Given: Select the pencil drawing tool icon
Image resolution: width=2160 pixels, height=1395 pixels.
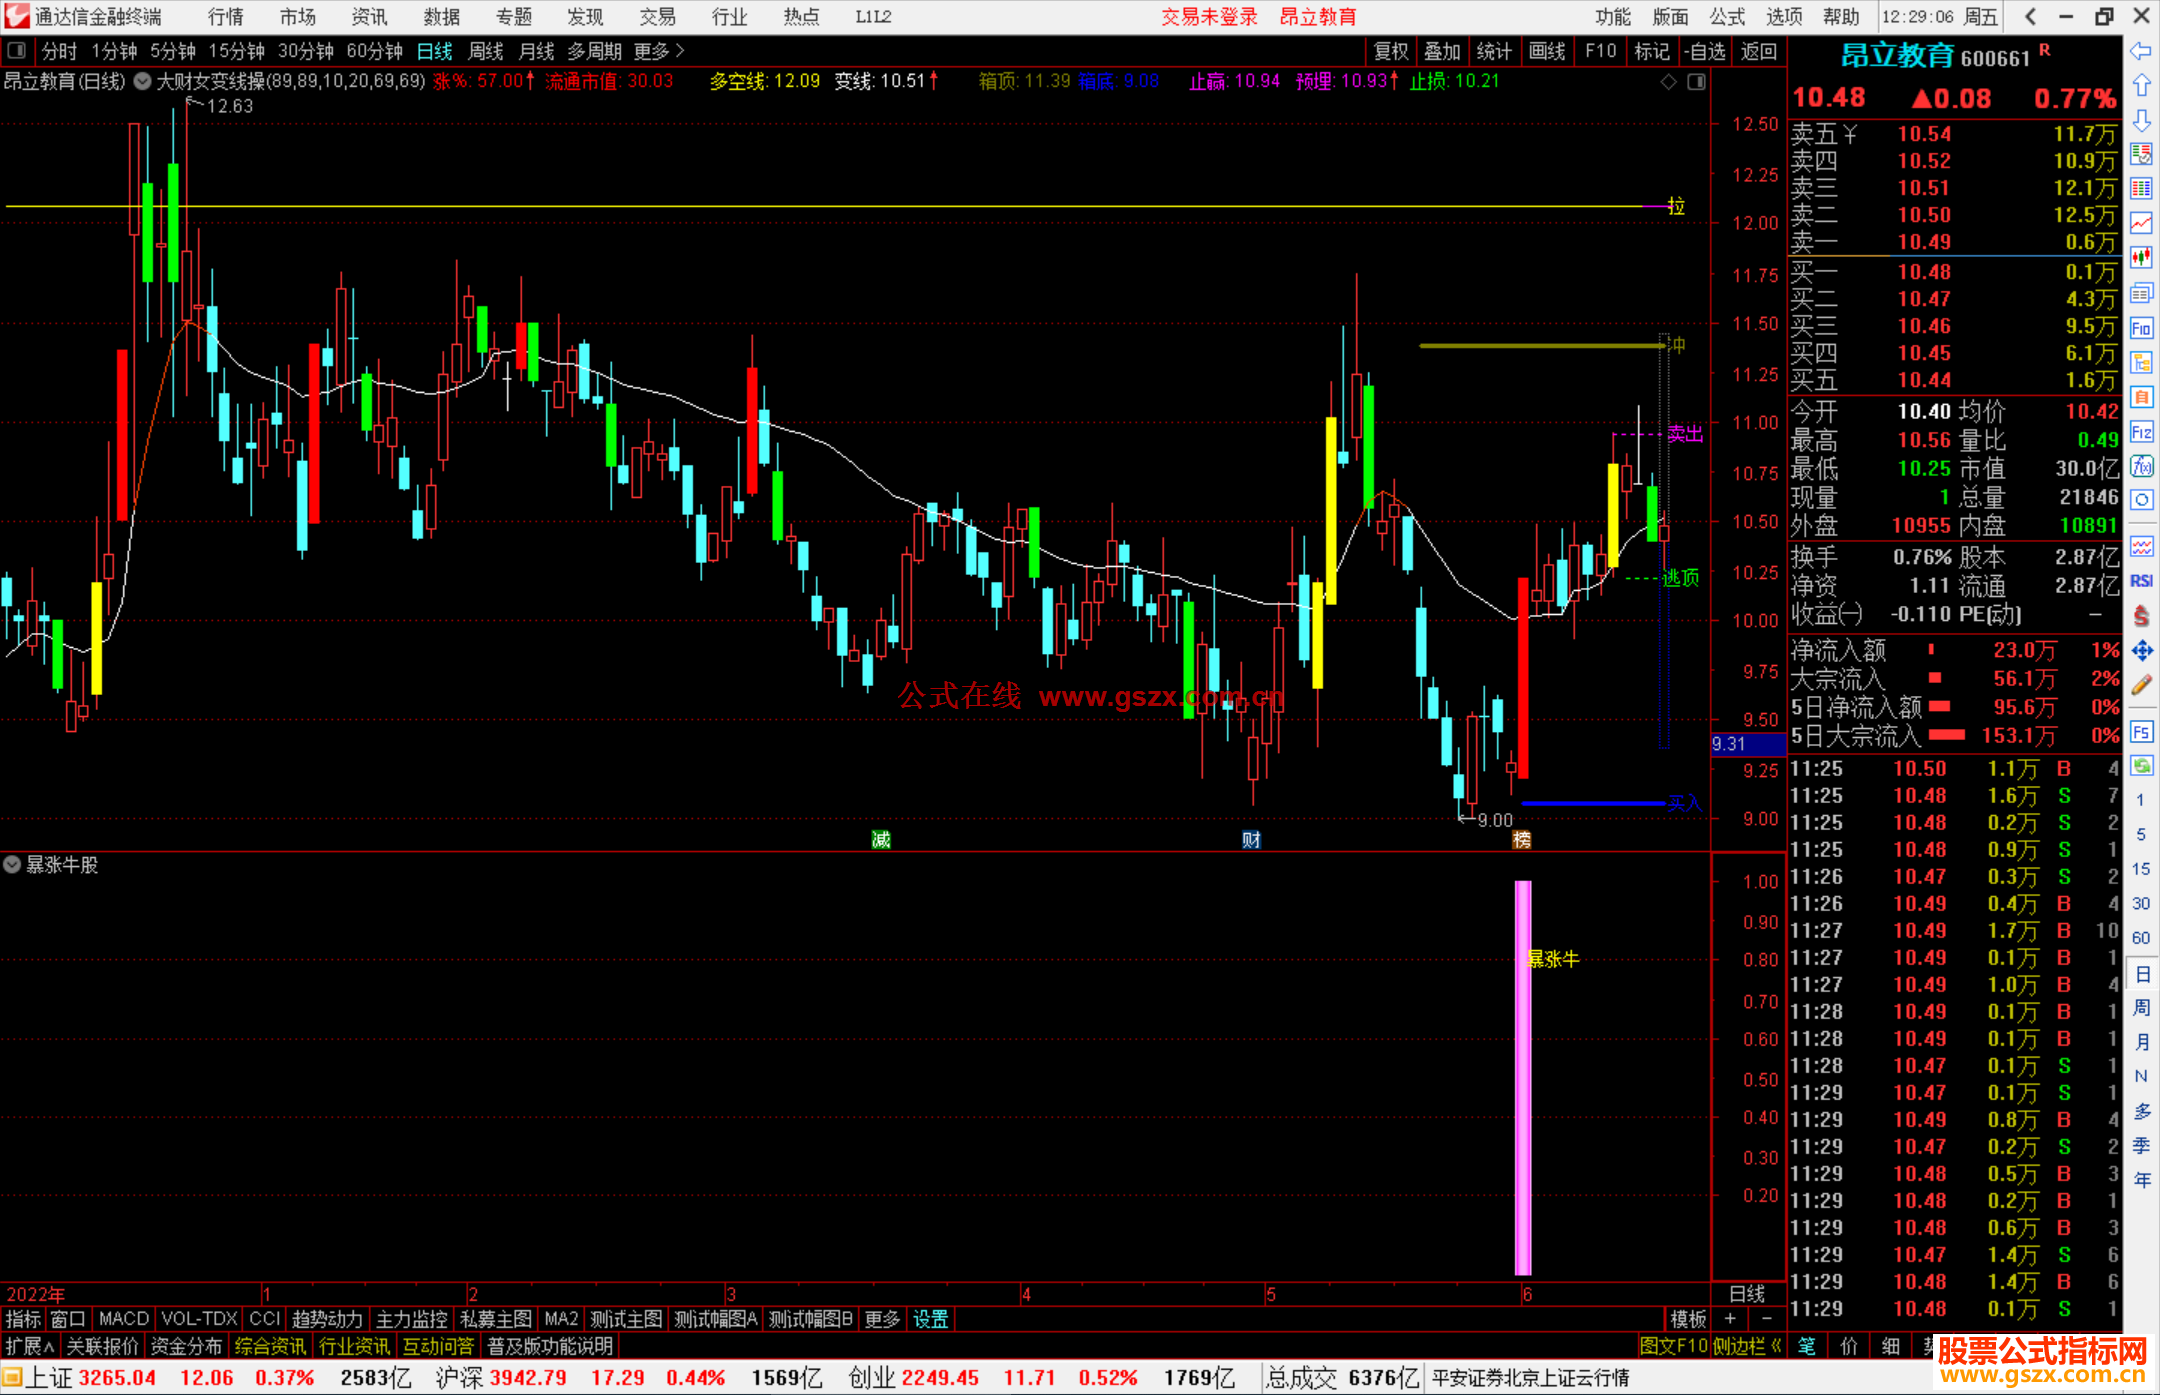Looking at the screenshot, I should click(2141, 686).
